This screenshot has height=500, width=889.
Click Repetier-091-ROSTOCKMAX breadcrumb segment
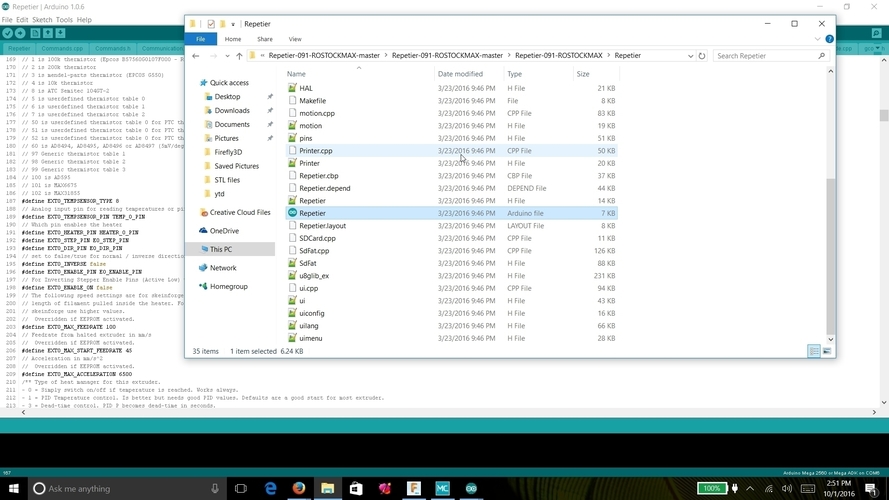(558, 56)
